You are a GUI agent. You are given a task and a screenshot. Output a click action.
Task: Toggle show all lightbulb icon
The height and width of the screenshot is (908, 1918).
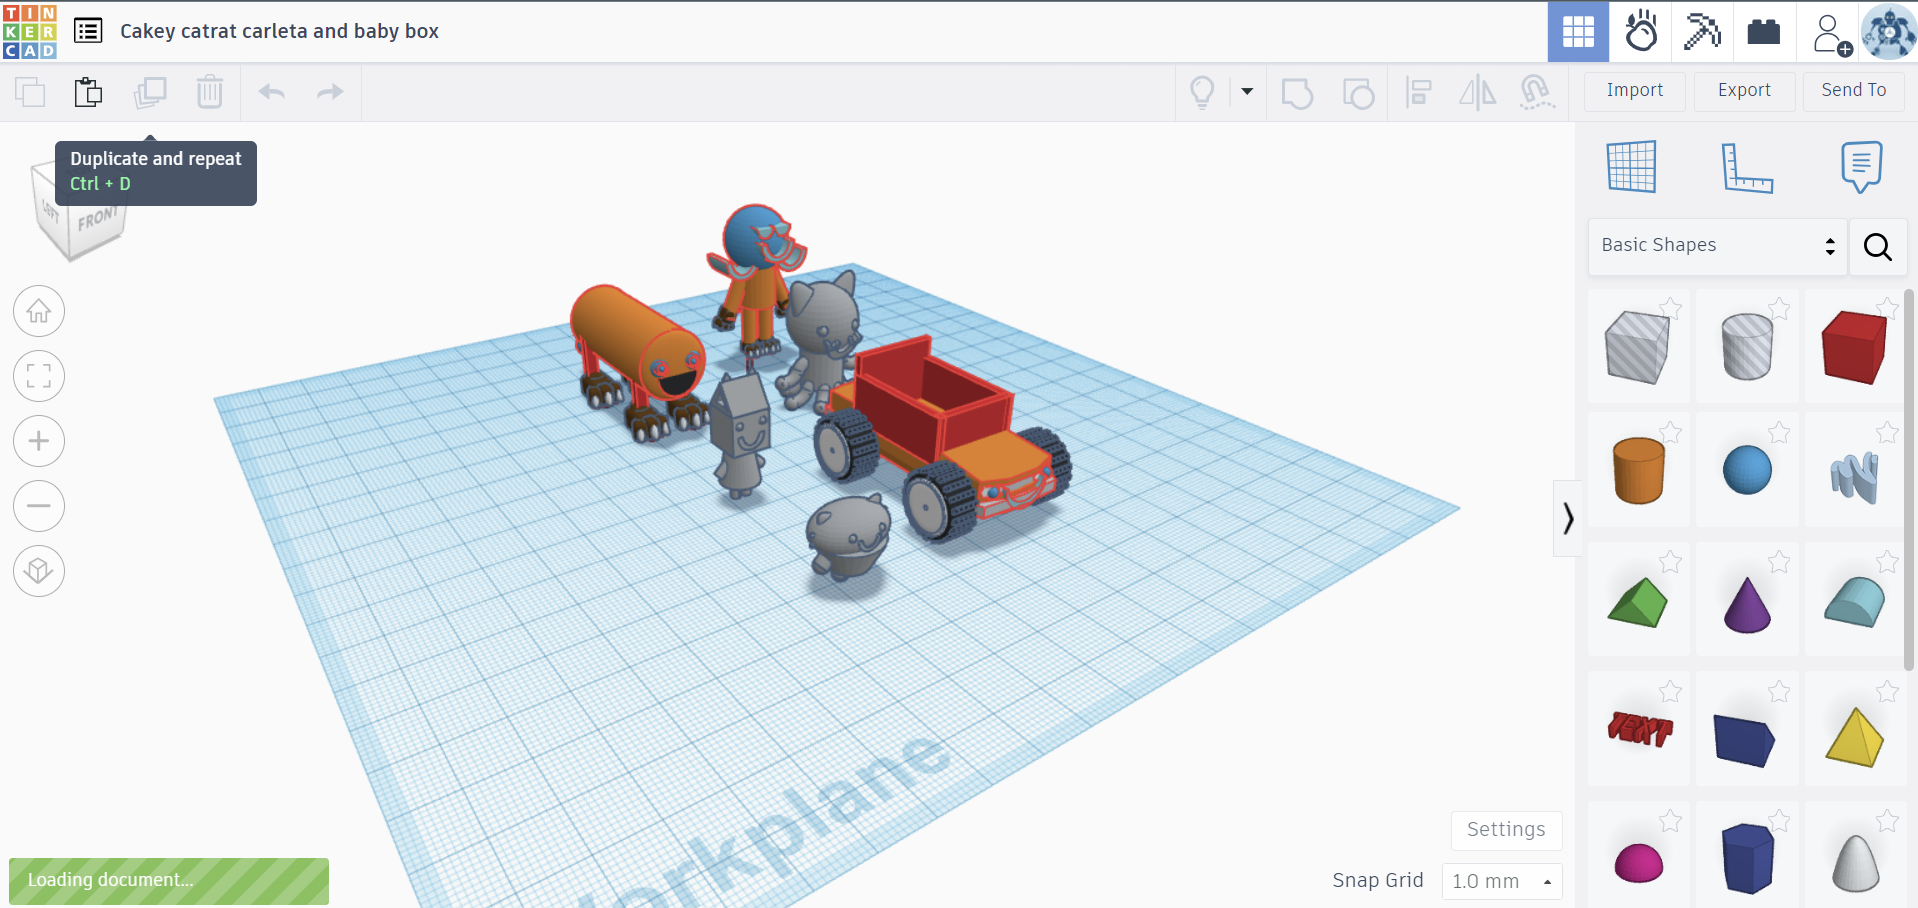(1202, 92)
